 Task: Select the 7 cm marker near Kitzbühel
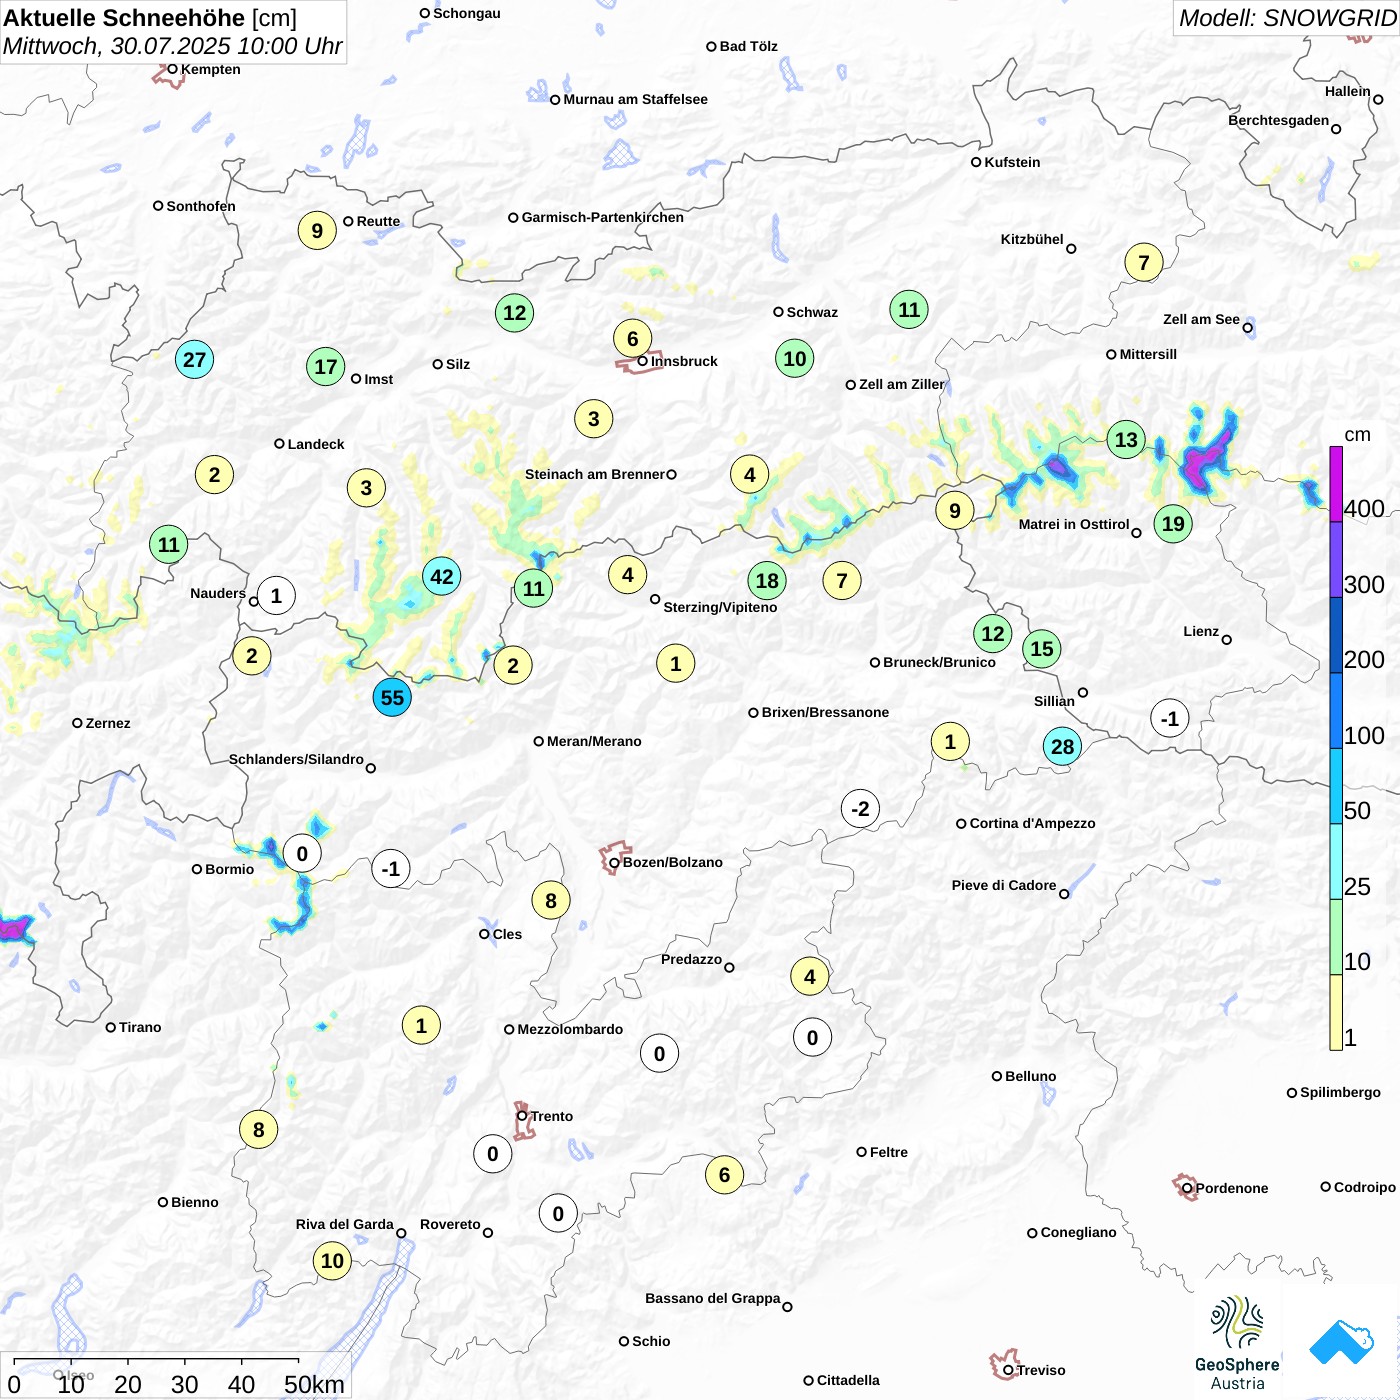1144,263
